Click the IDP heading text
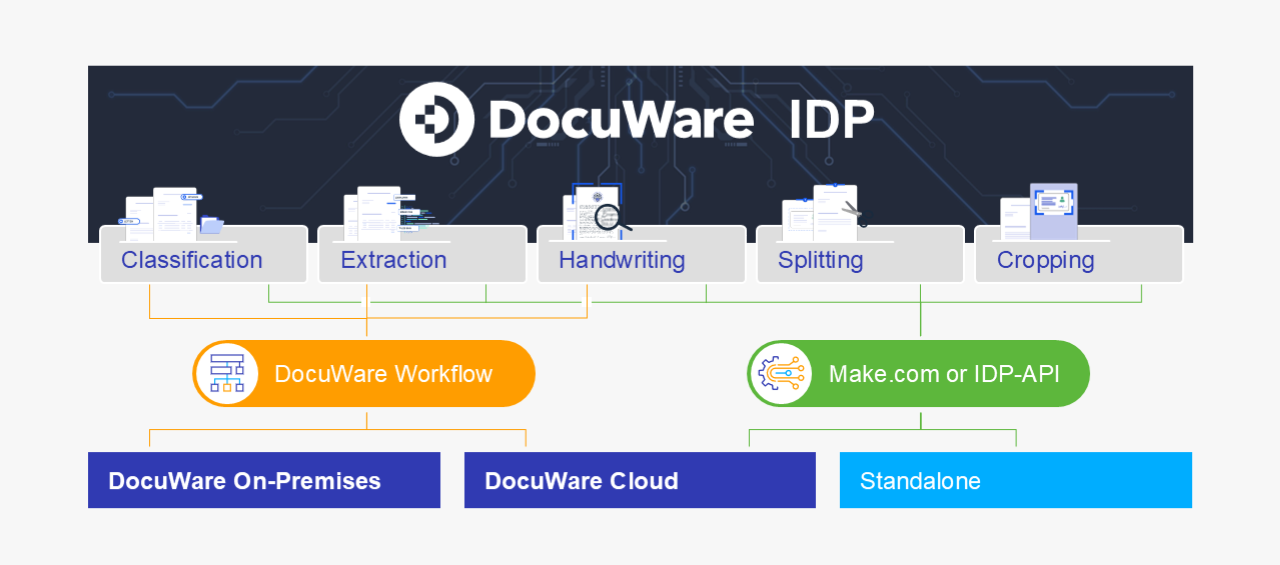The image size is (1280, 565). click(x=831, y=120)
